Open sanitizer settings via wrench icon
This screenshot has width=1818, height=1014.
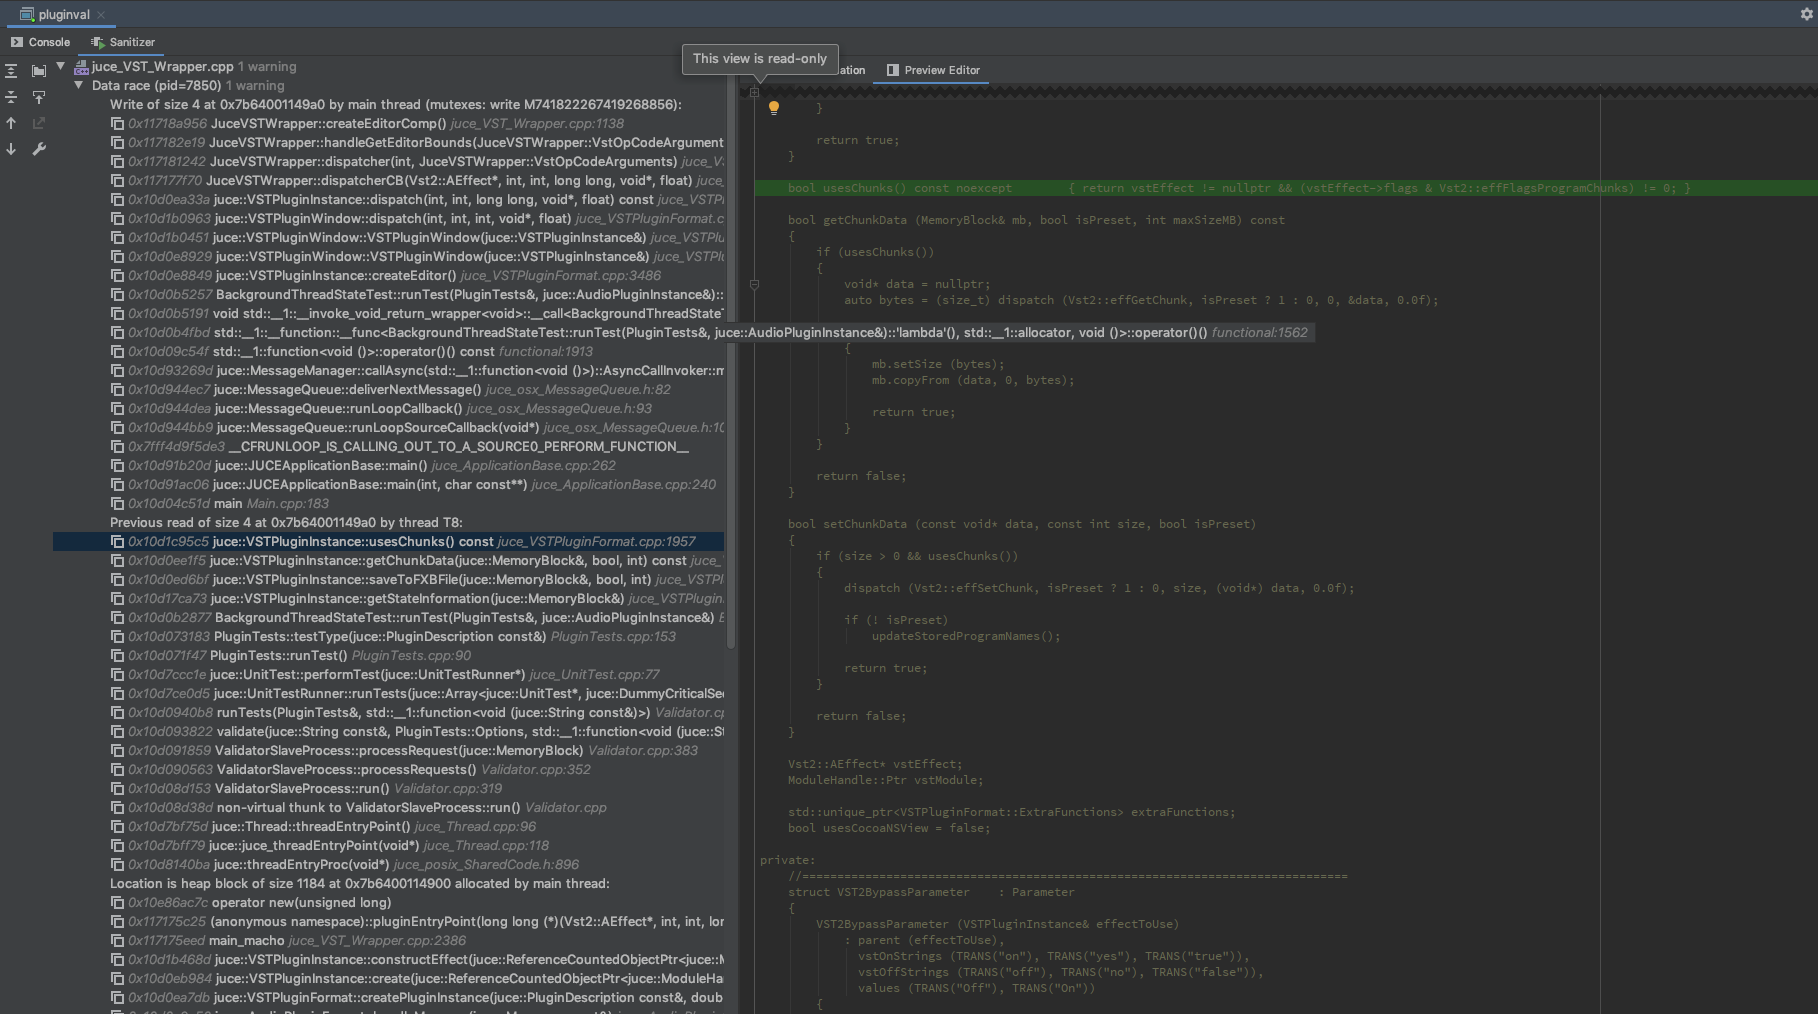(x=39, y=149)
